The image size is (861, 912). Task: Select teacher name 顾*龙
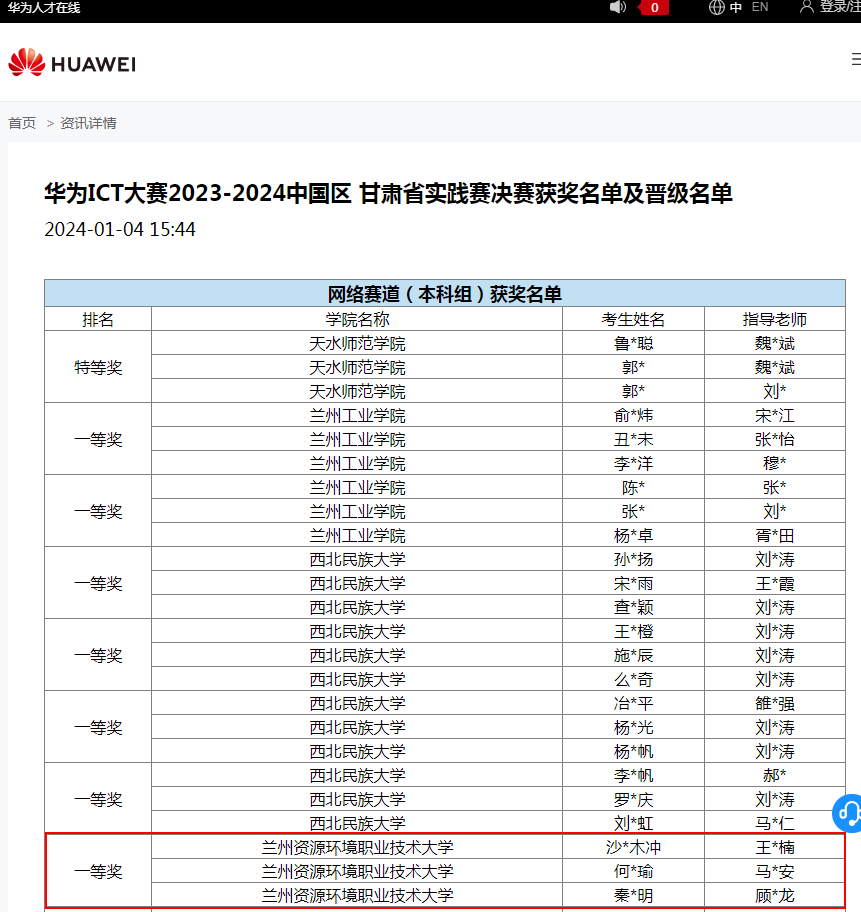pos(774,895)
